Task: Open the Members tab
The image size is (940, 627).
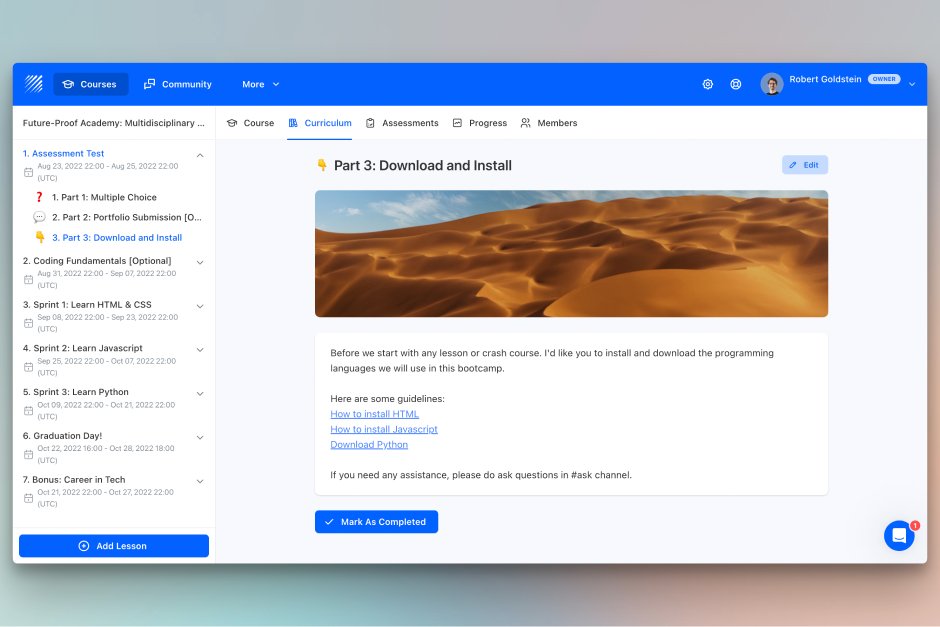Action: coord(549,123)
